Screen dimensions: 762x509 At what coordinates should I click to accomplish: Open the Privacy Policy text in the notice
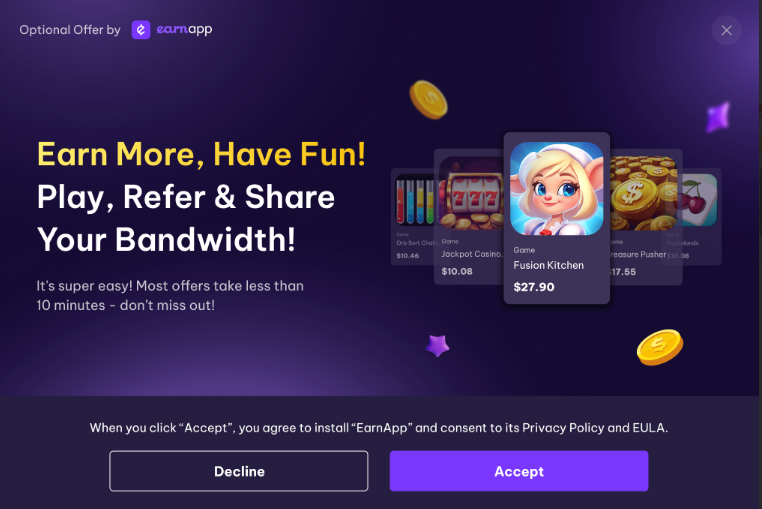[x=563, y=428]
